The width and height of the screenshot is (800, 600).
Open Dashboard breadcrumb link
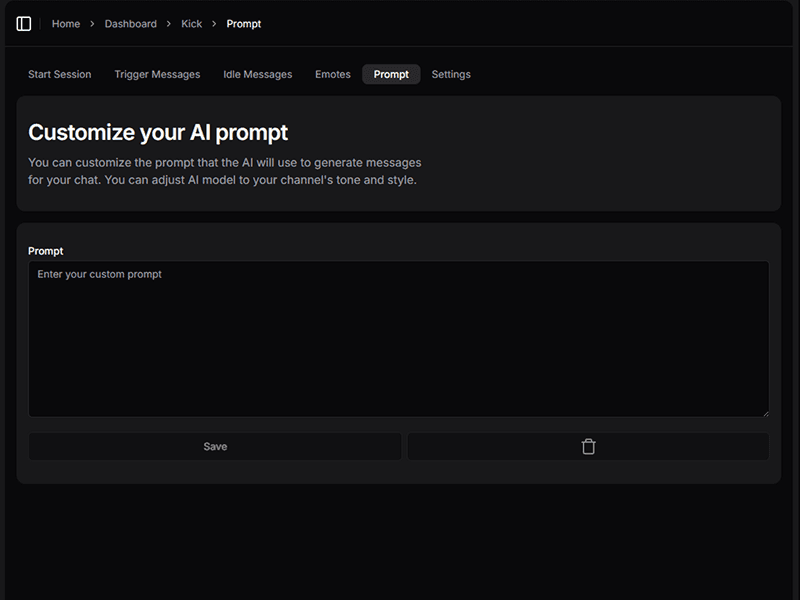130,24
